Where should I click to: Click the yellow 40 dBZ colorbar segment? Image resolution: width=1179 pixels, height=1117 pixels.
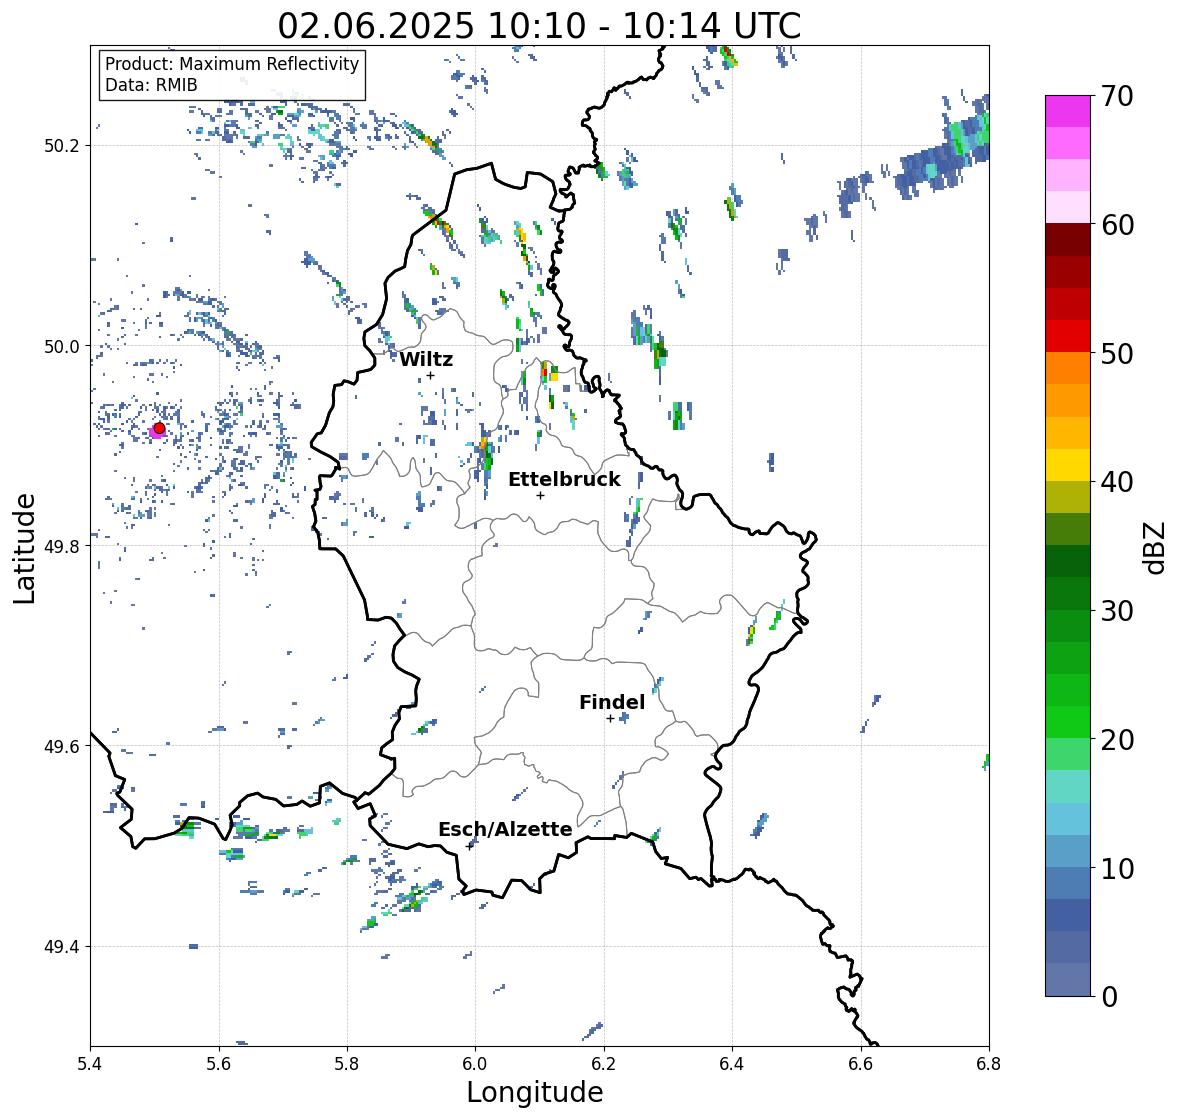[x=1068, y=465]
